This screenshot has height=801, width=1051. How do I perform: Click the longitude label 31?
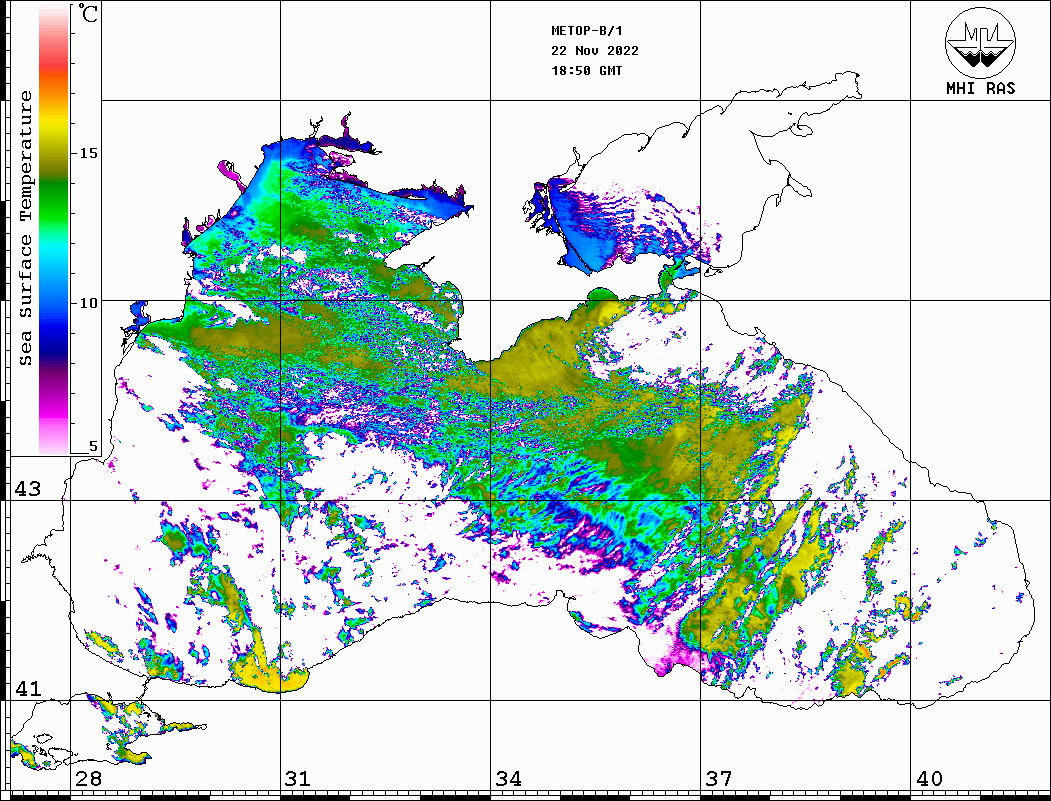click(298, 779)
